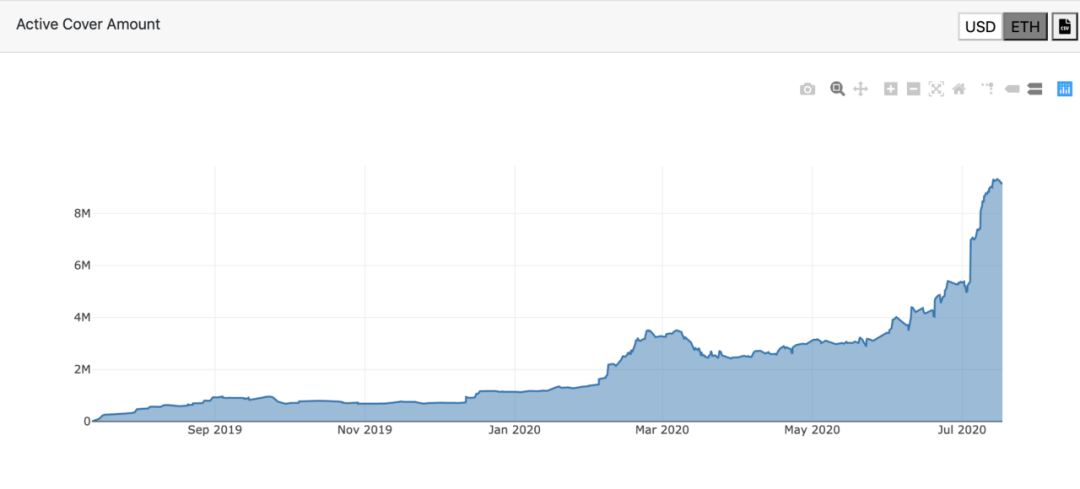This screenshot has width=1080, height=489.
Task: Click the 'Active Cover Amount' heading
Action: click(88, 24)
